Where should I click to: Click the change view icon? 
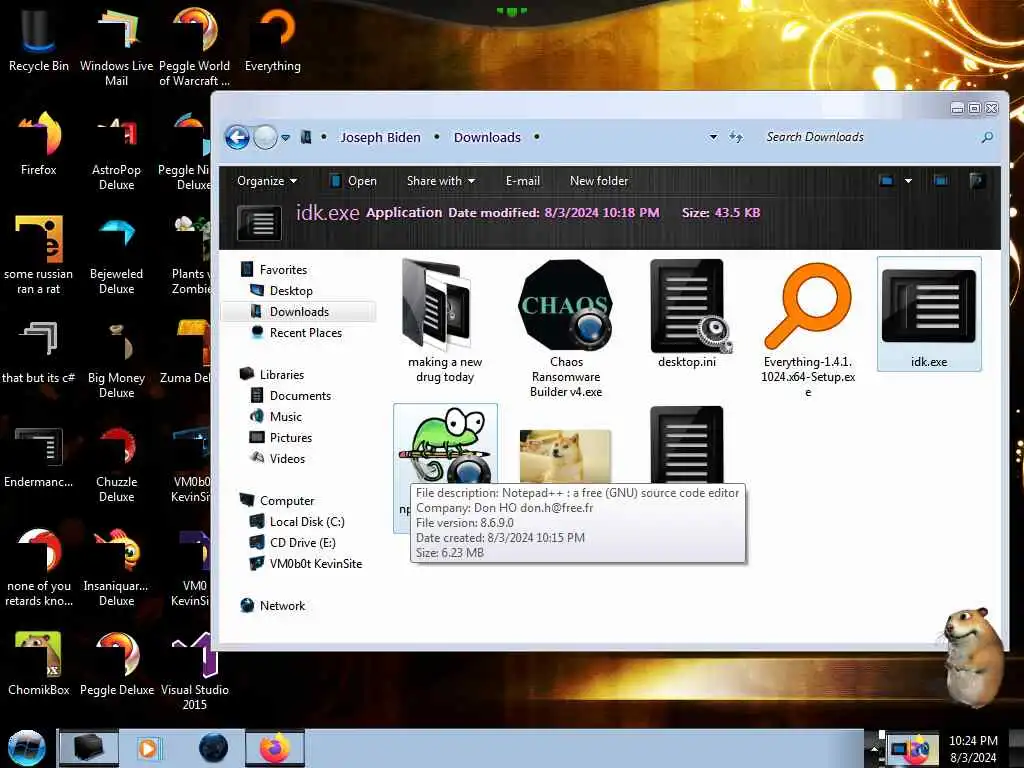886,181
